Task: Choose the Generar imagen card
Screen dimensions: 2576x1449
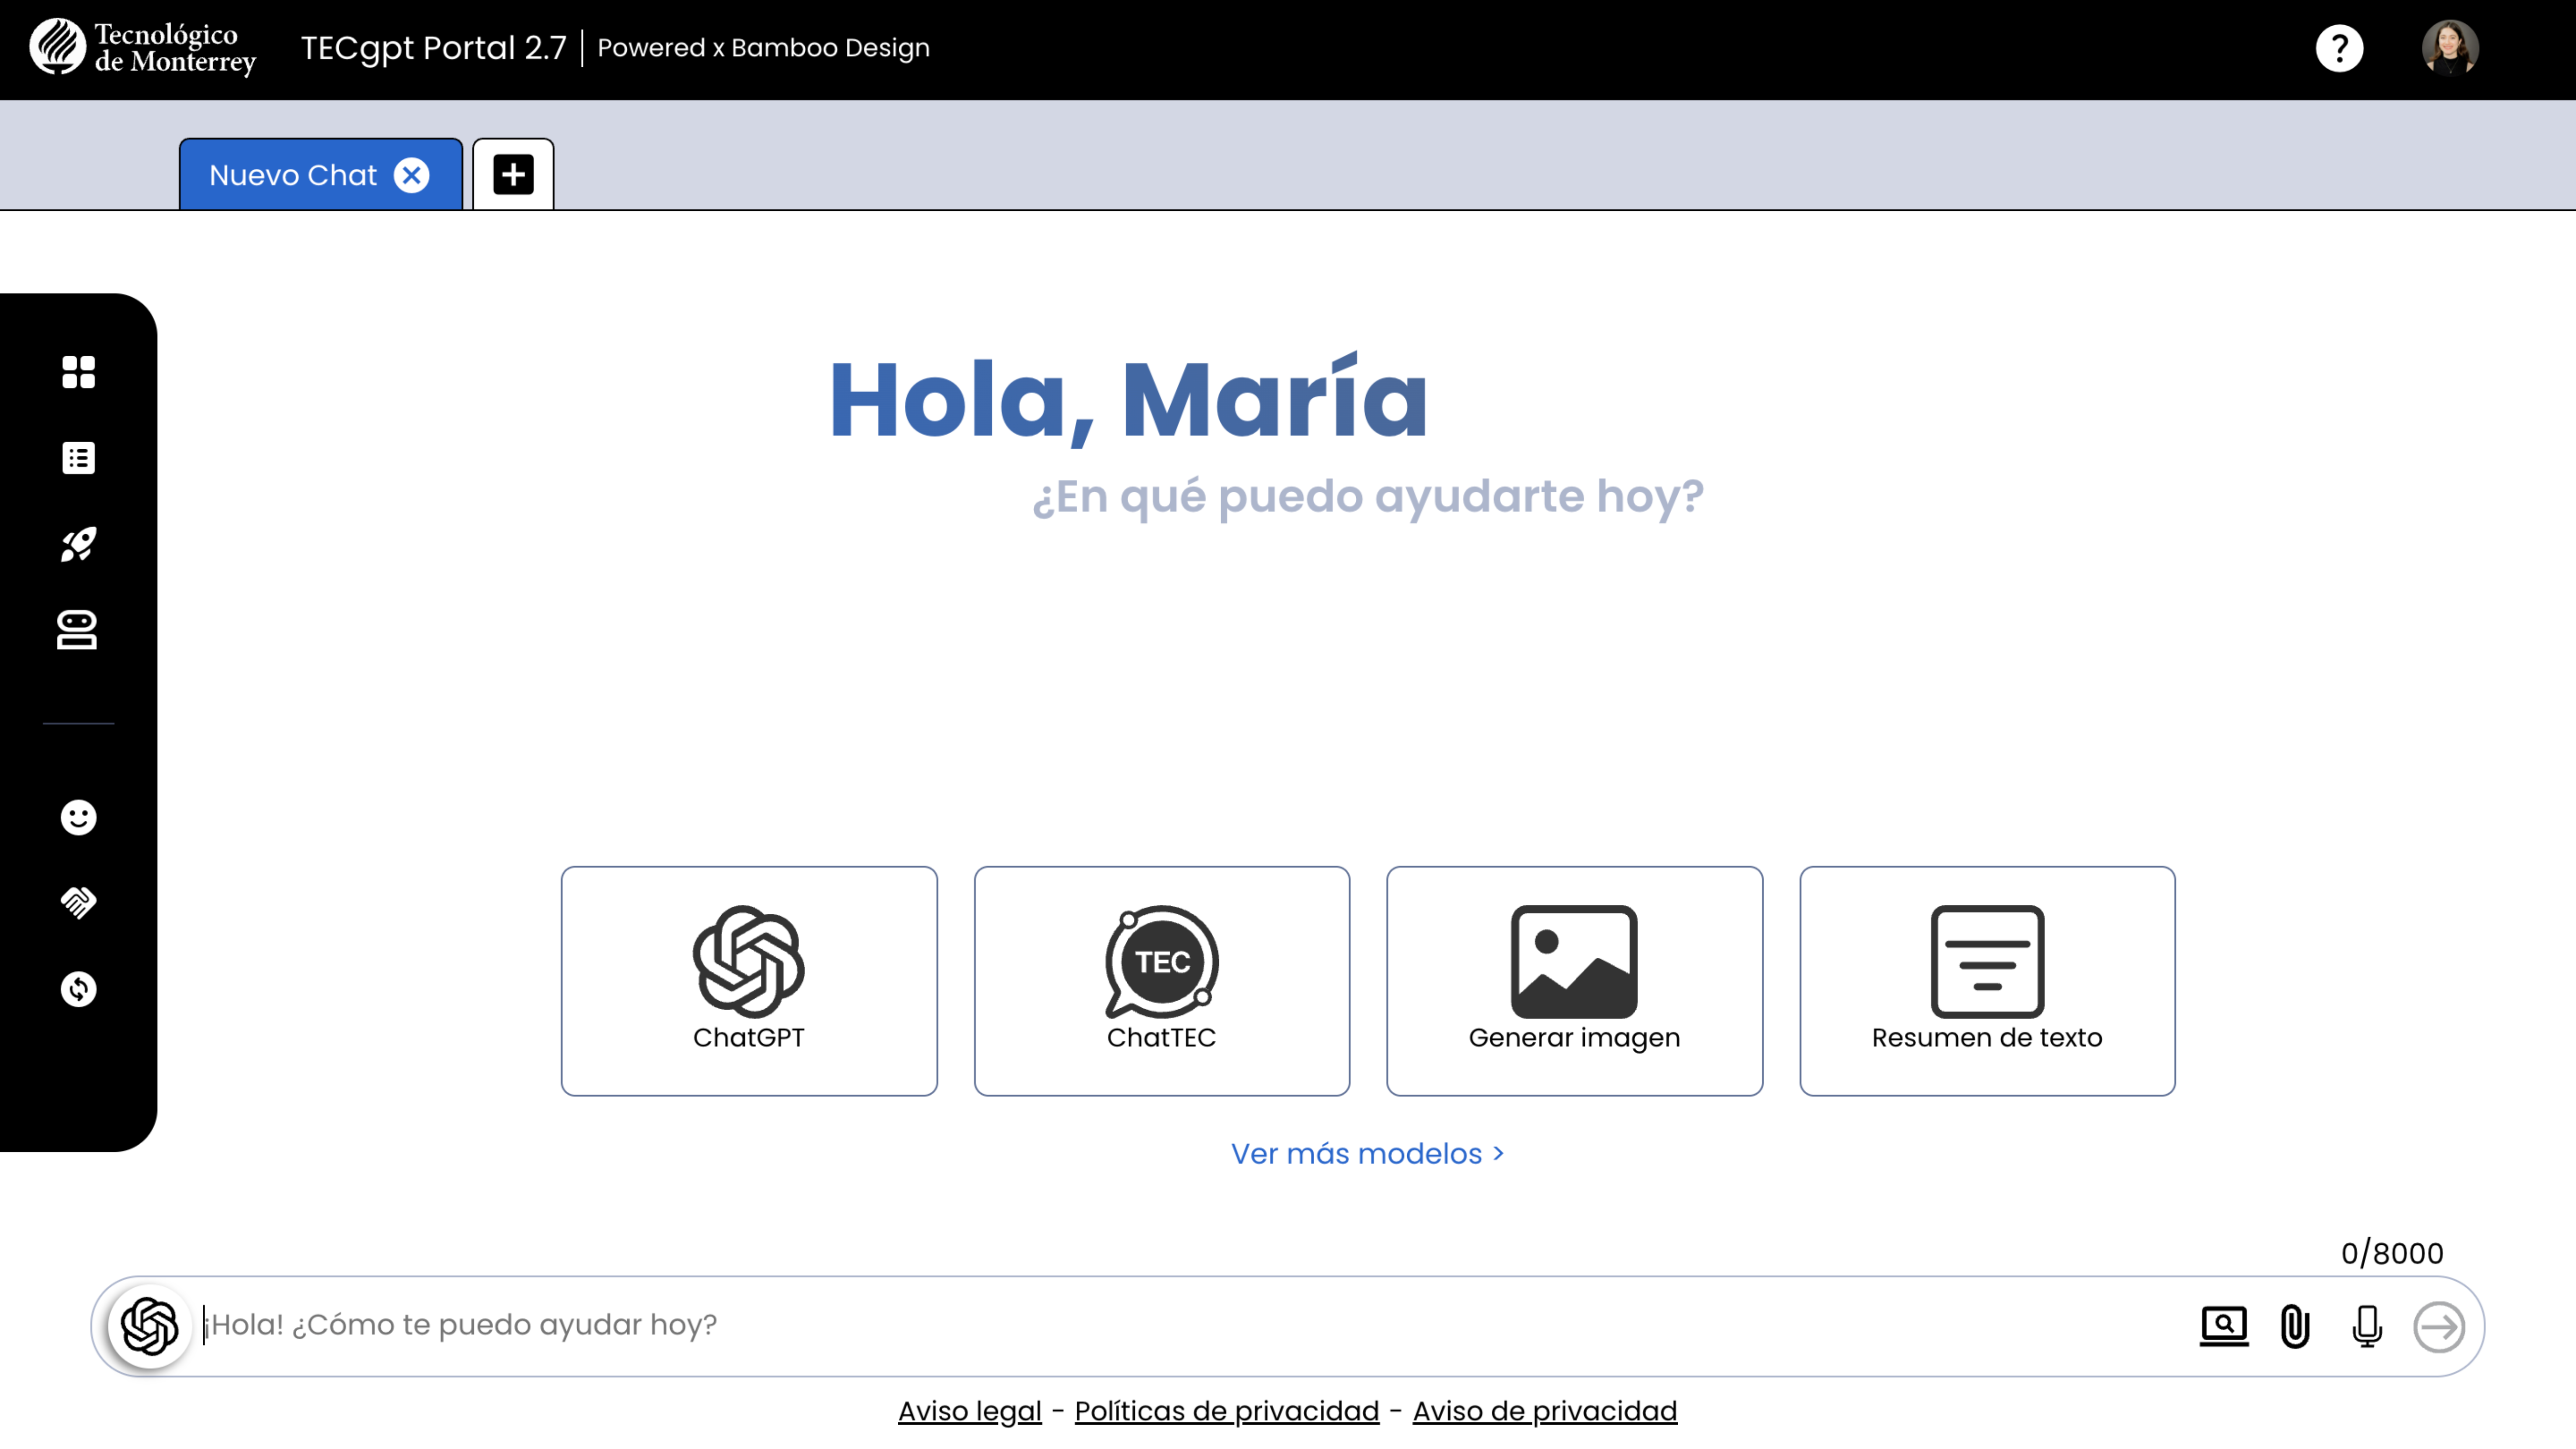Action: click(1574, 981)
